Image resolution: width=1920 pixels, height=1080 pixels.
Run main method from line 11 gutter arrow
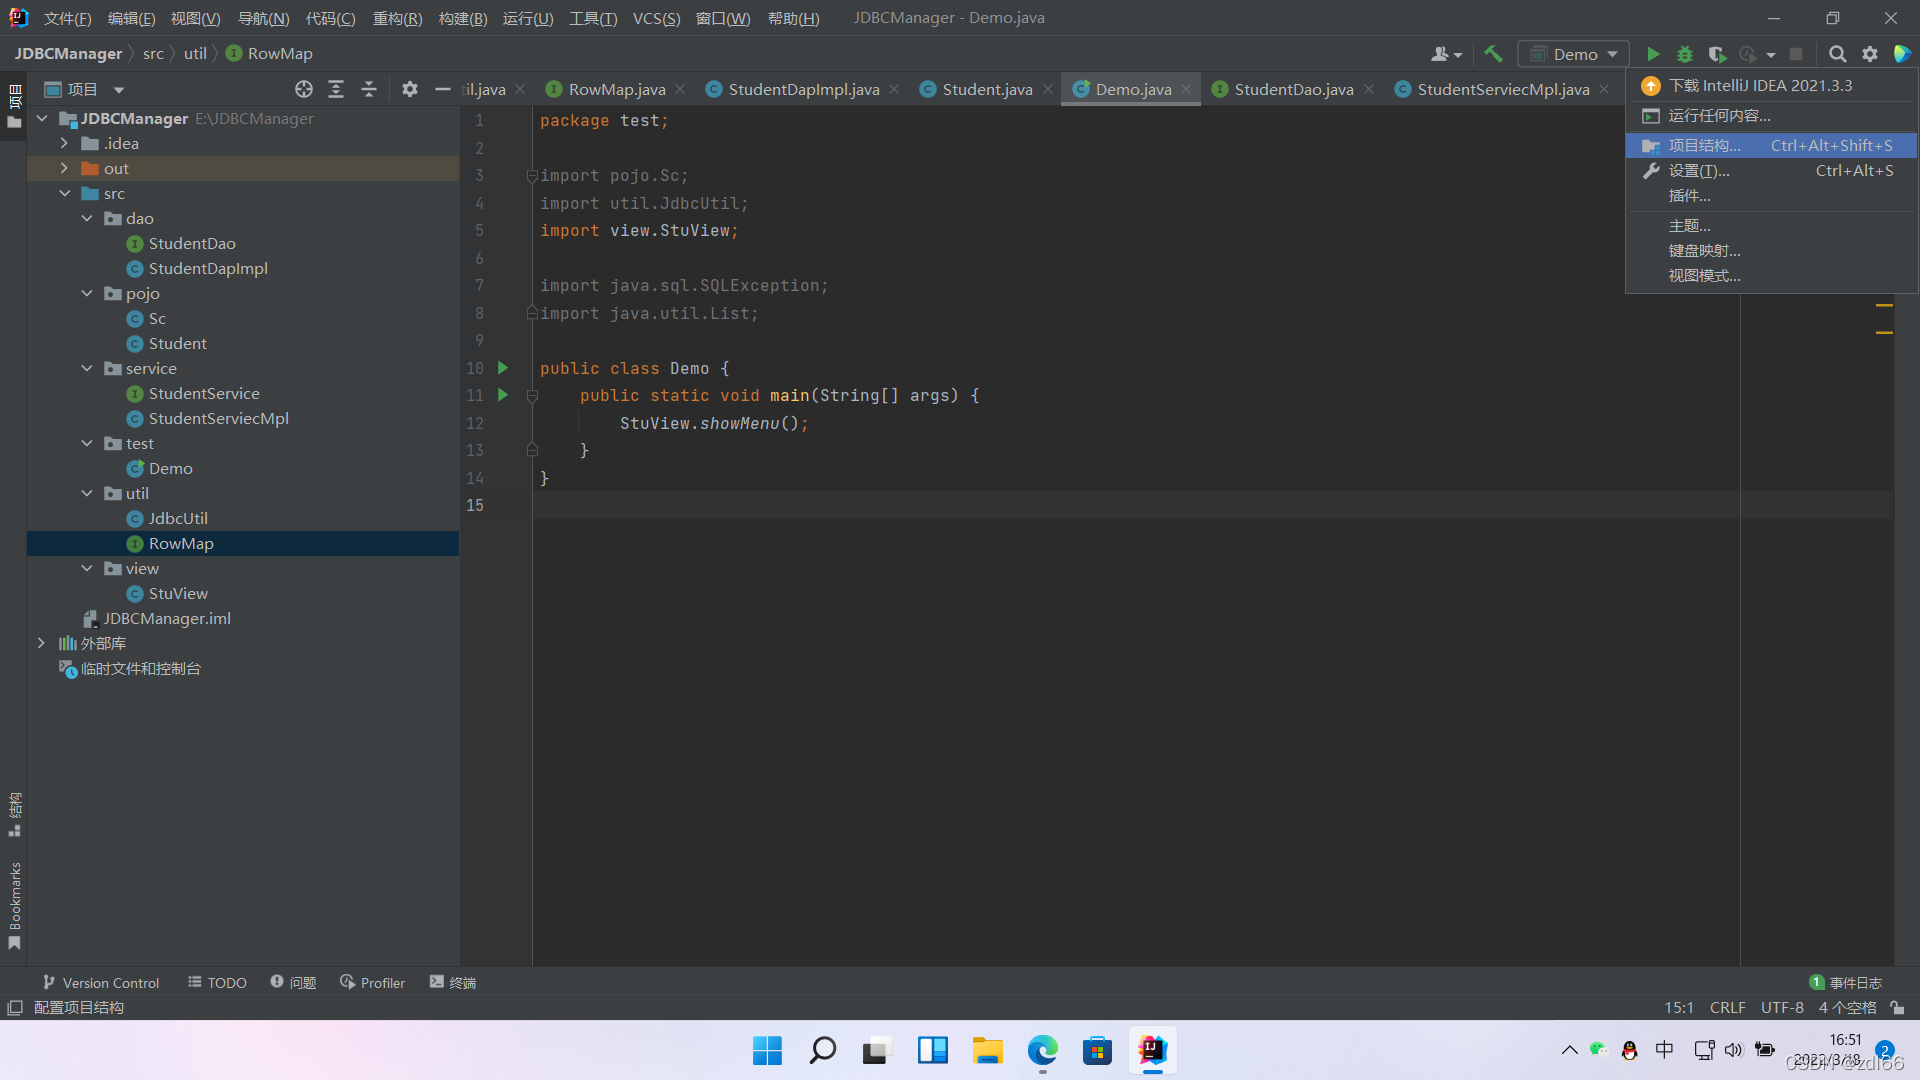503,395
